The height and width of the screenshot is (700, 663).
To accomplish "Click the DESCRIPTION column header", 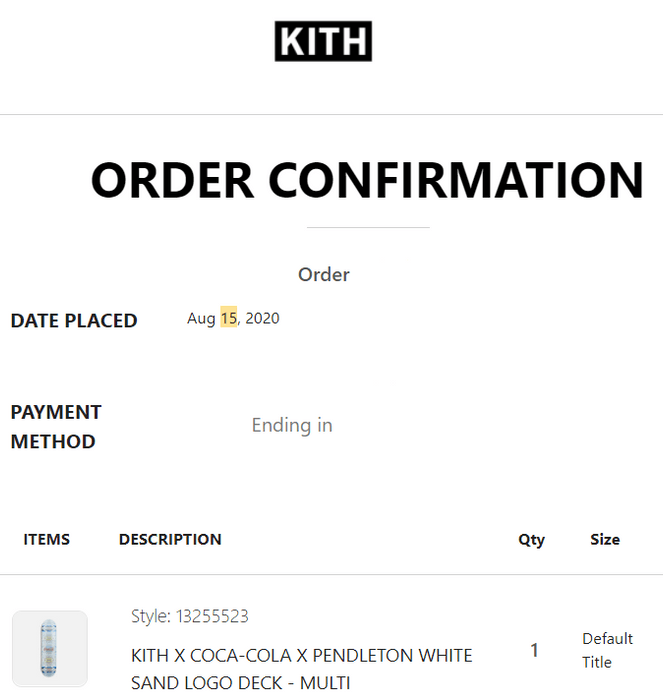I will pyautogui.click(x=170, y=539).
